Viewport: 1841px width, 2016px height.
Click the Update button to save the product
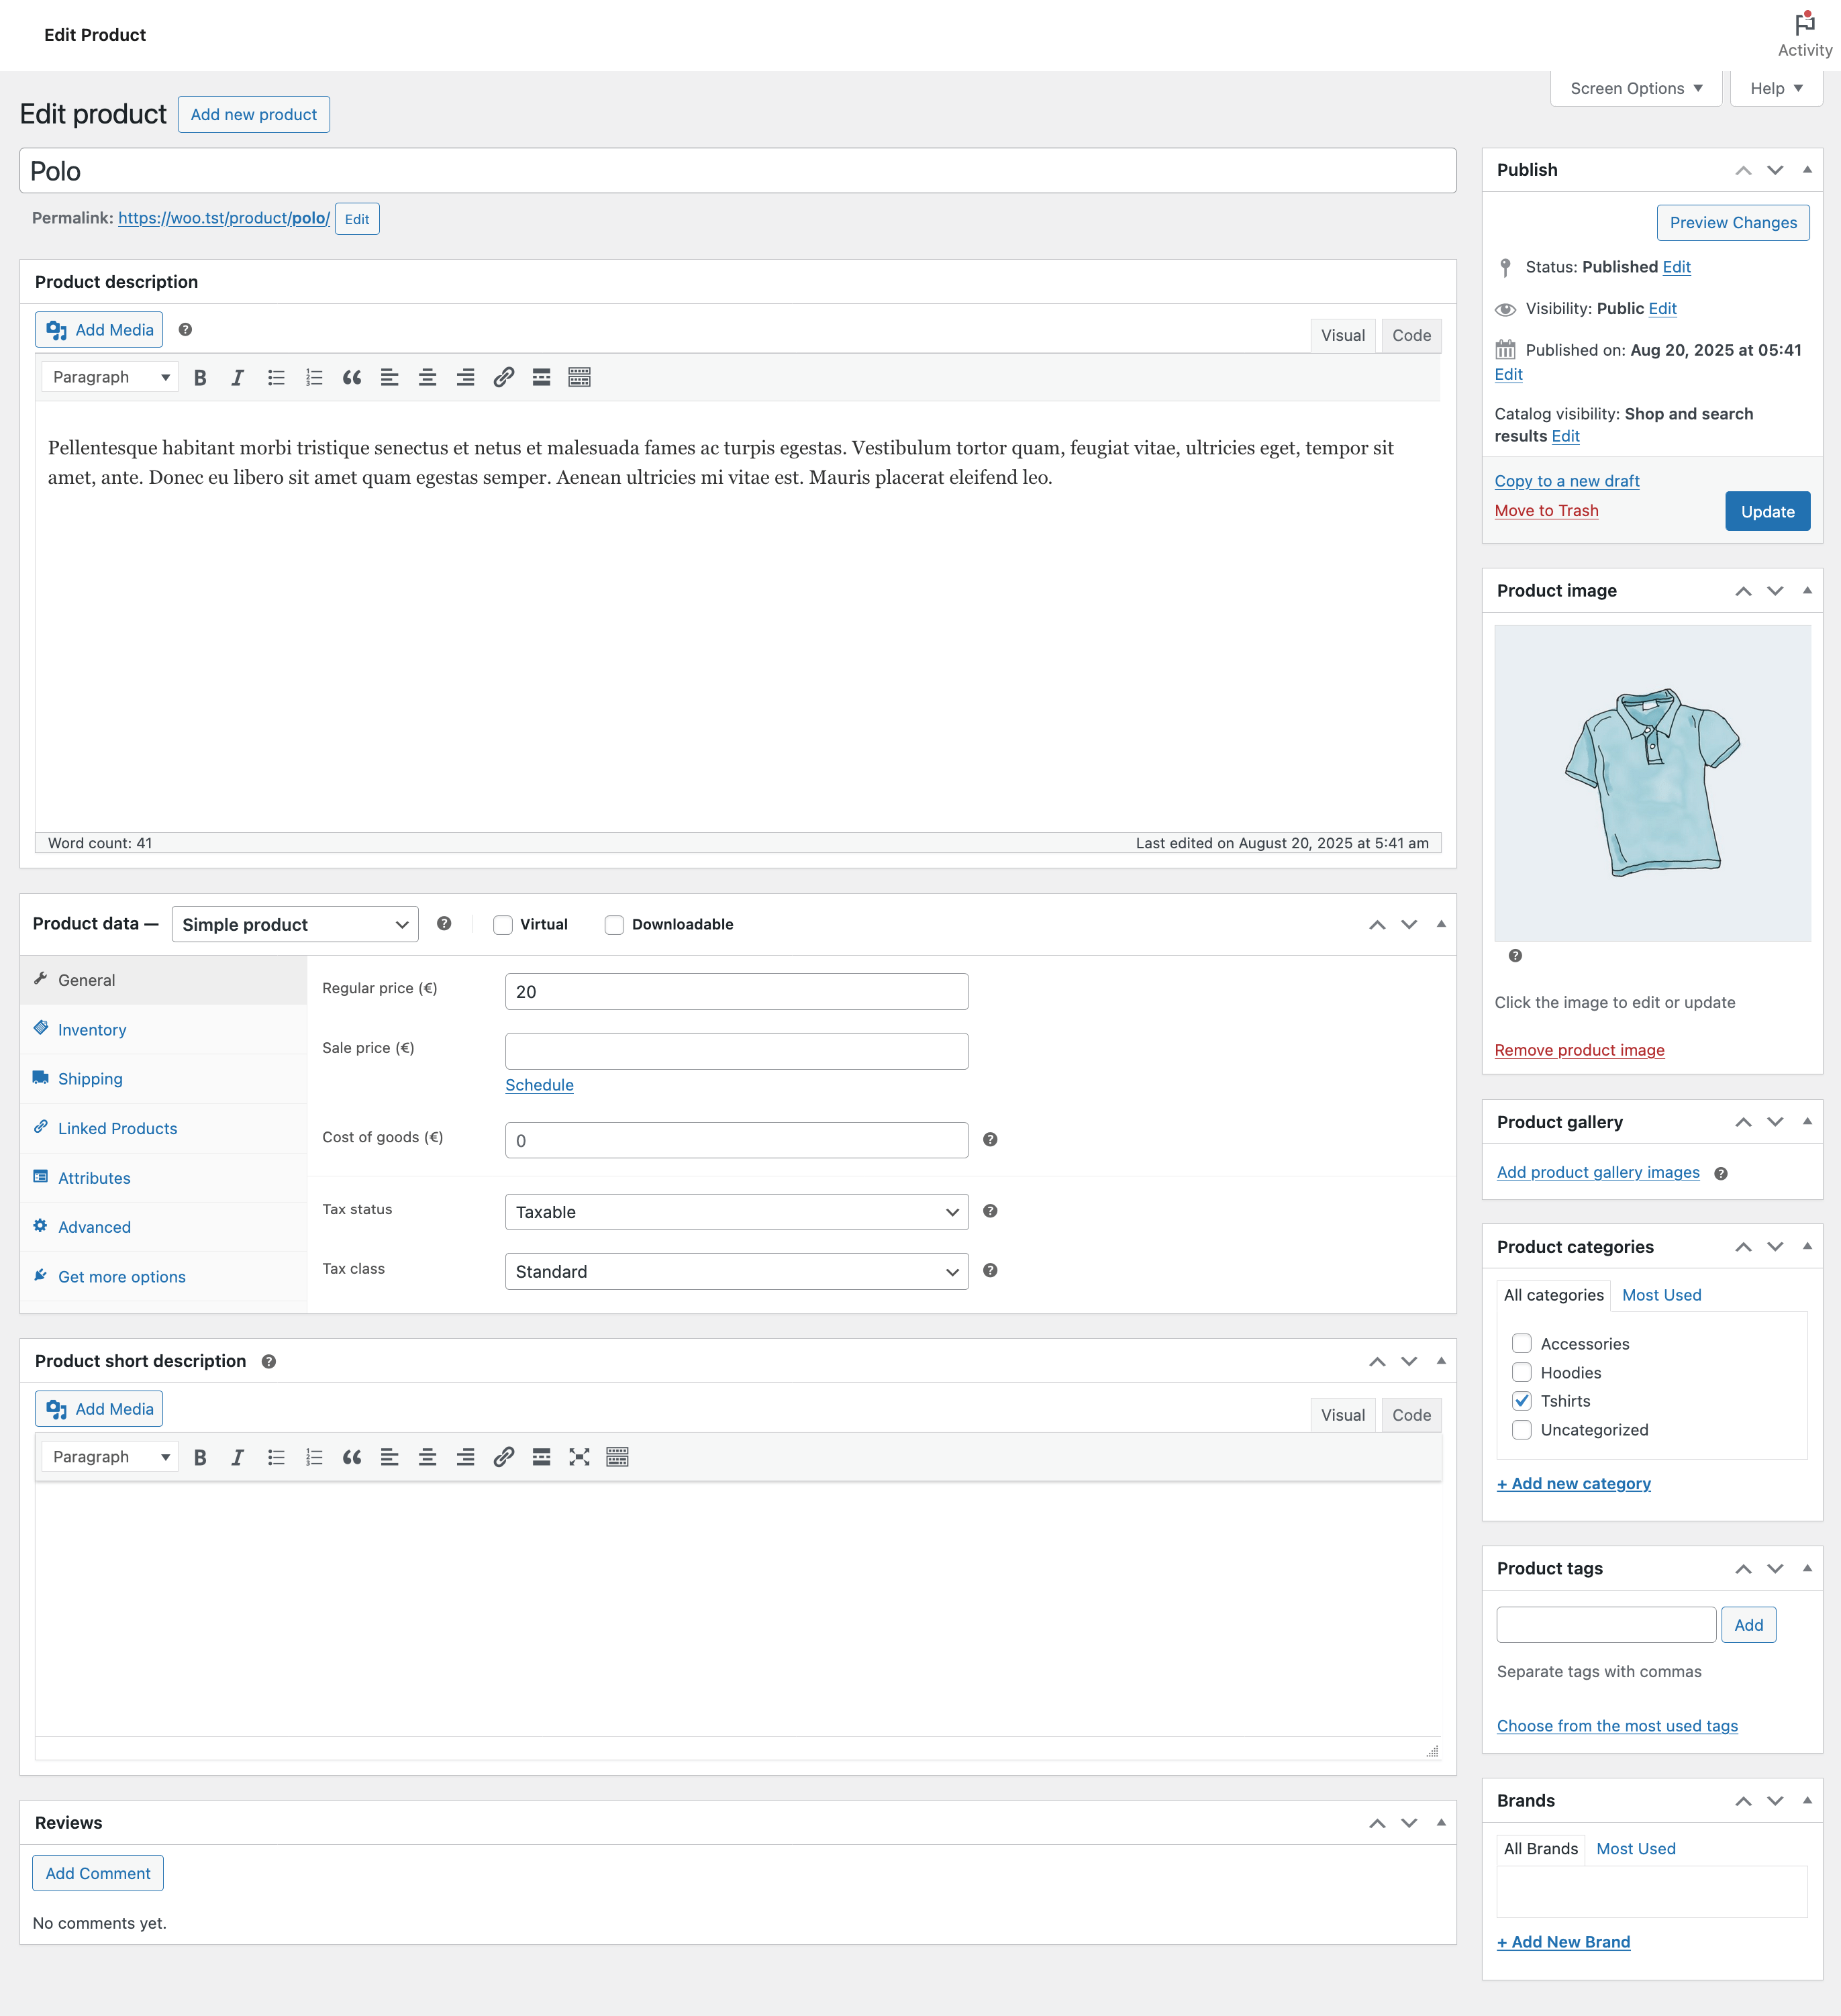pos(1767,511)
